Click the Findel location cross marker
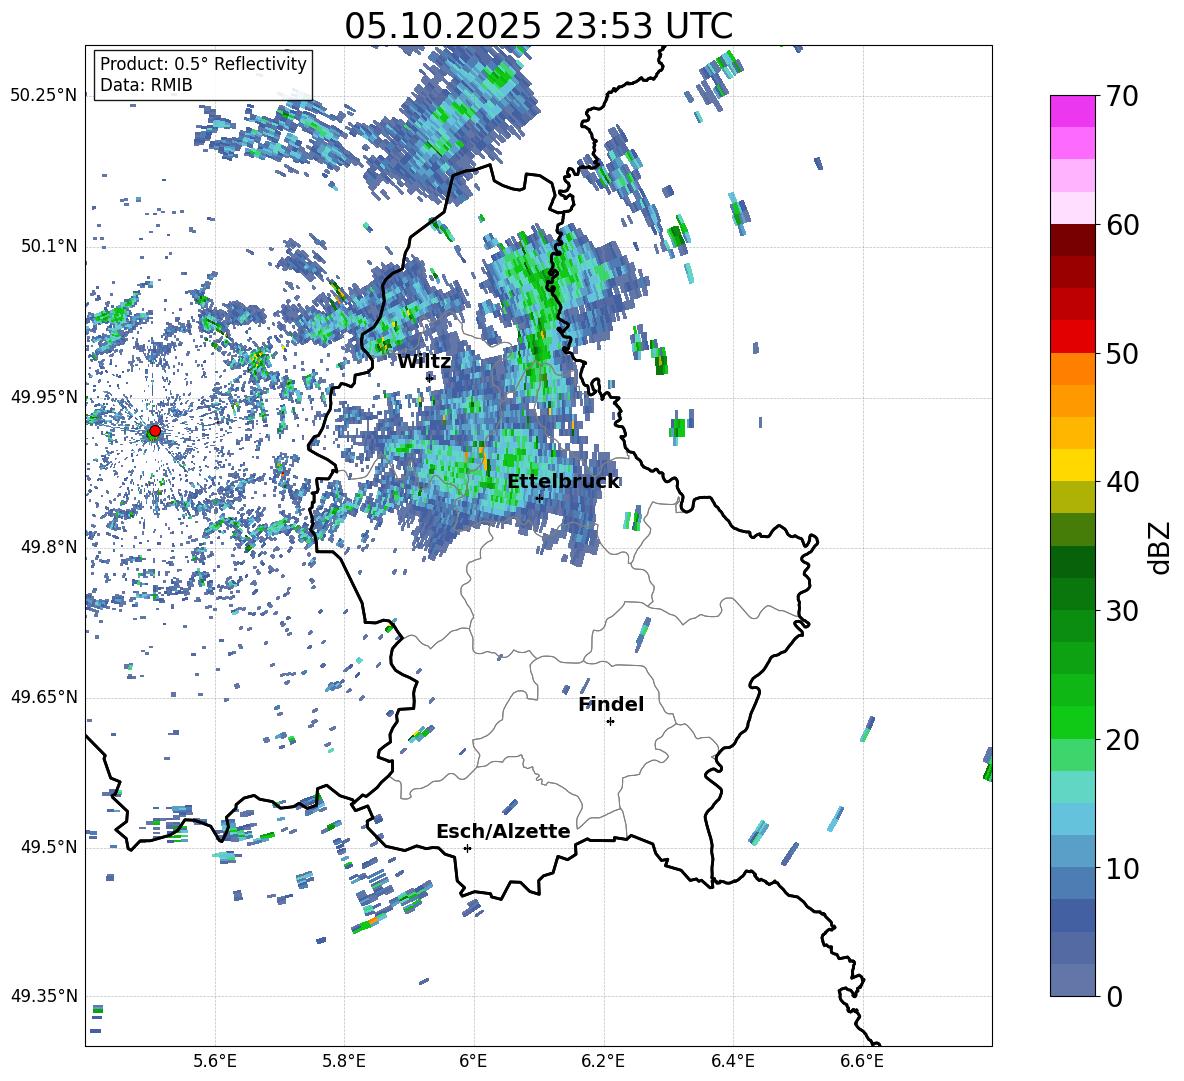 click(610, 722)
